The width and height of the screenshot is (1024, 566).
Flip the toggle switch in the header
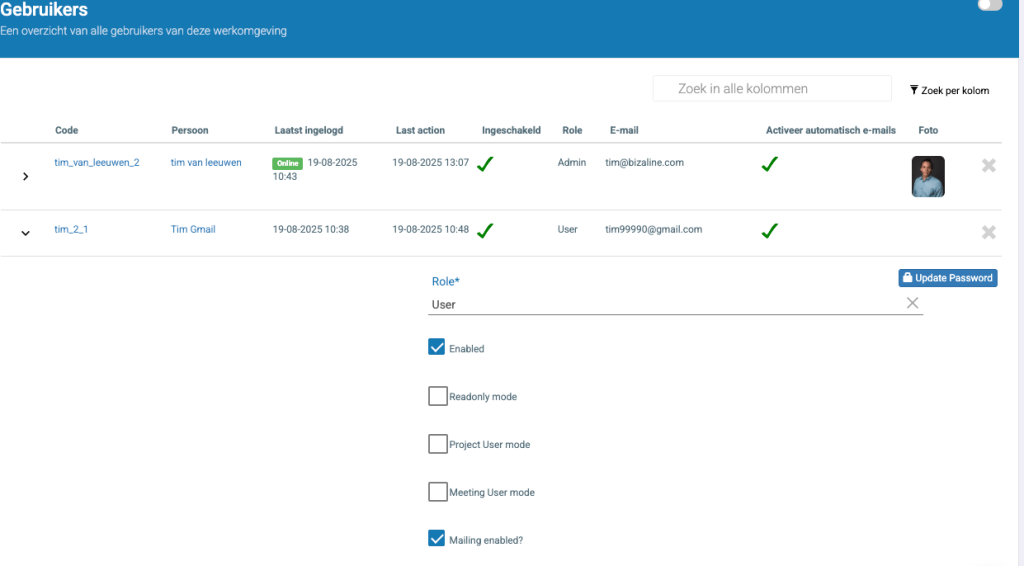click(x=989, y=6)
